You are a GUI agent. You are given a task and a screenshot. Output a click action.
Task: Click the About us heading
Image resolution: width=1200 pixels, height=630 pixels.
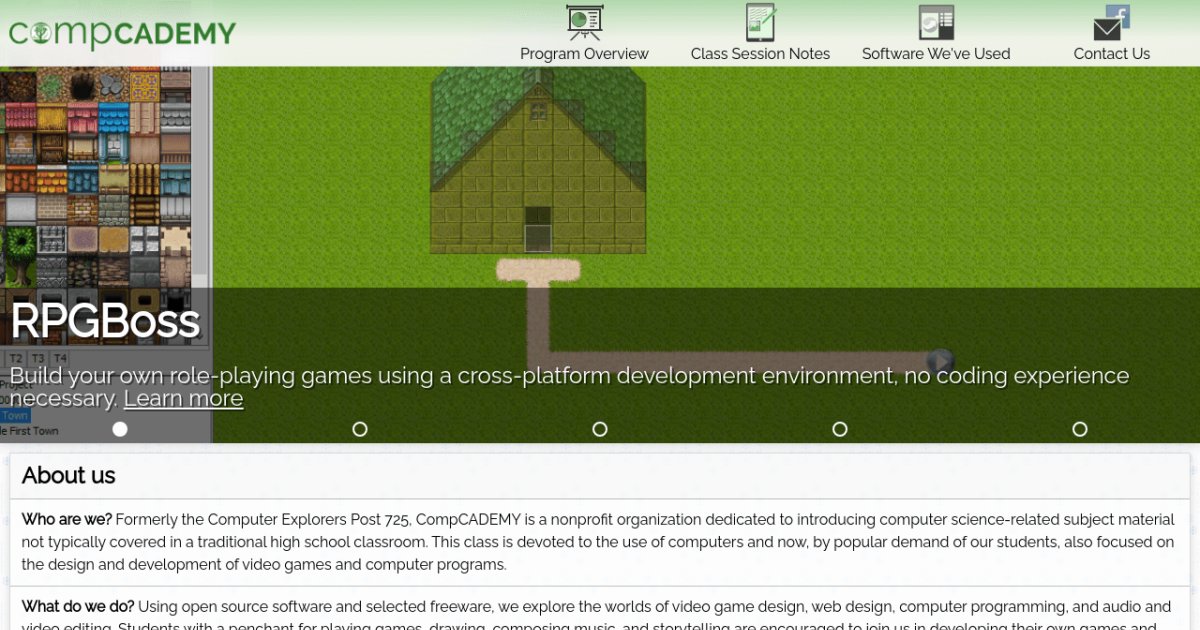(69, 475)
